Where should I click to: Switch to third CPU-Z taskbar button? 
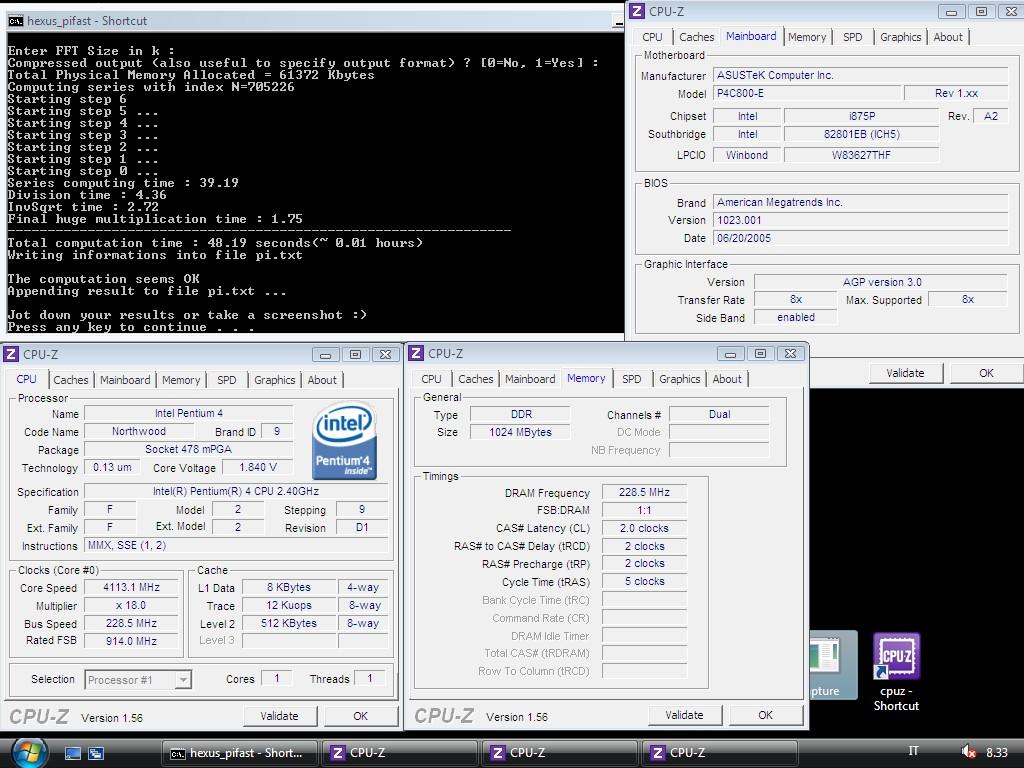[x=719, y=753]
